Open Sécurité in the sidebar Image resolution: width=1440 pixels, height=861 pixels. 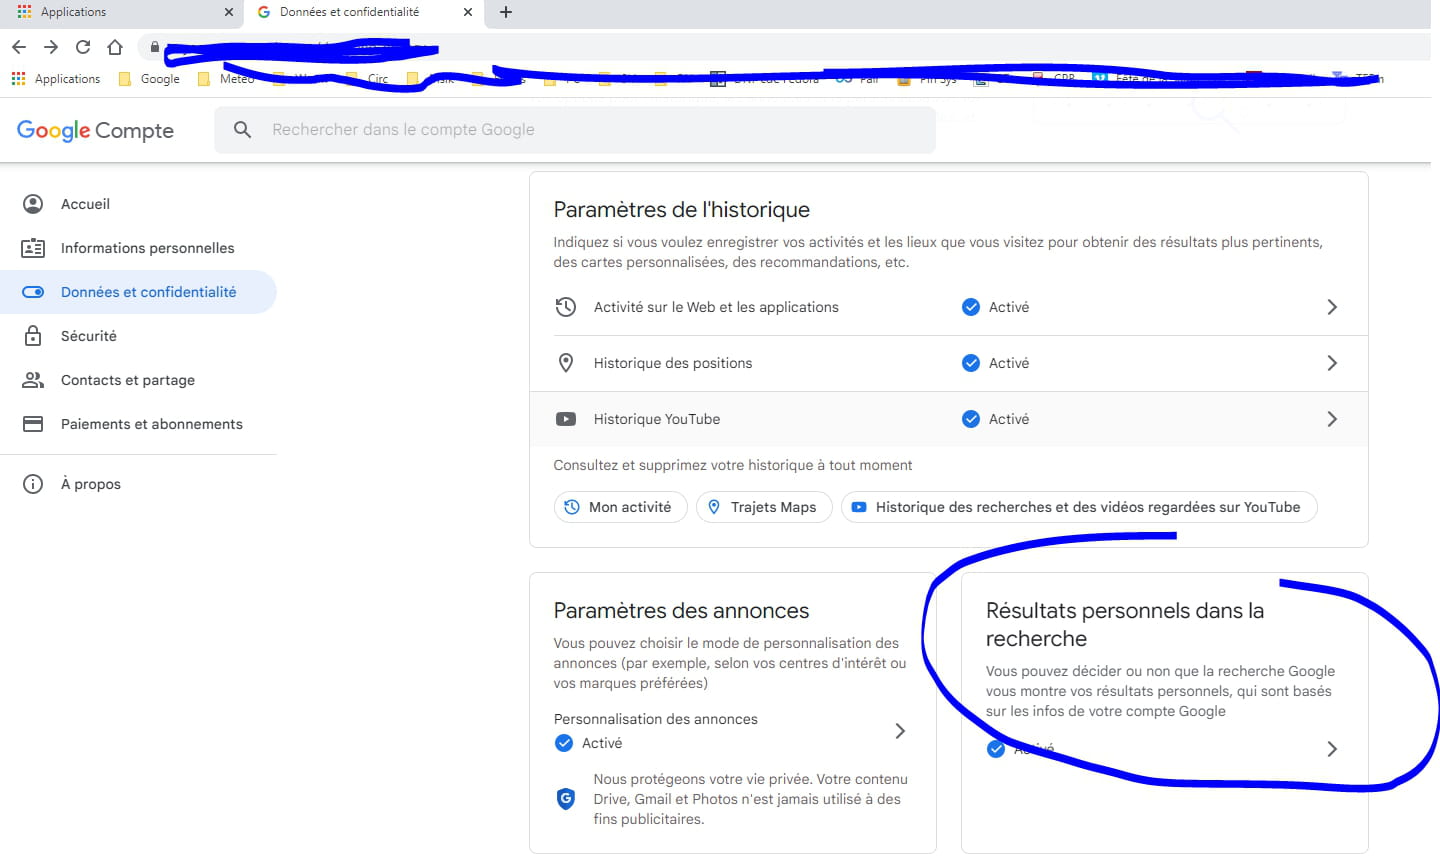coord(138,336)
